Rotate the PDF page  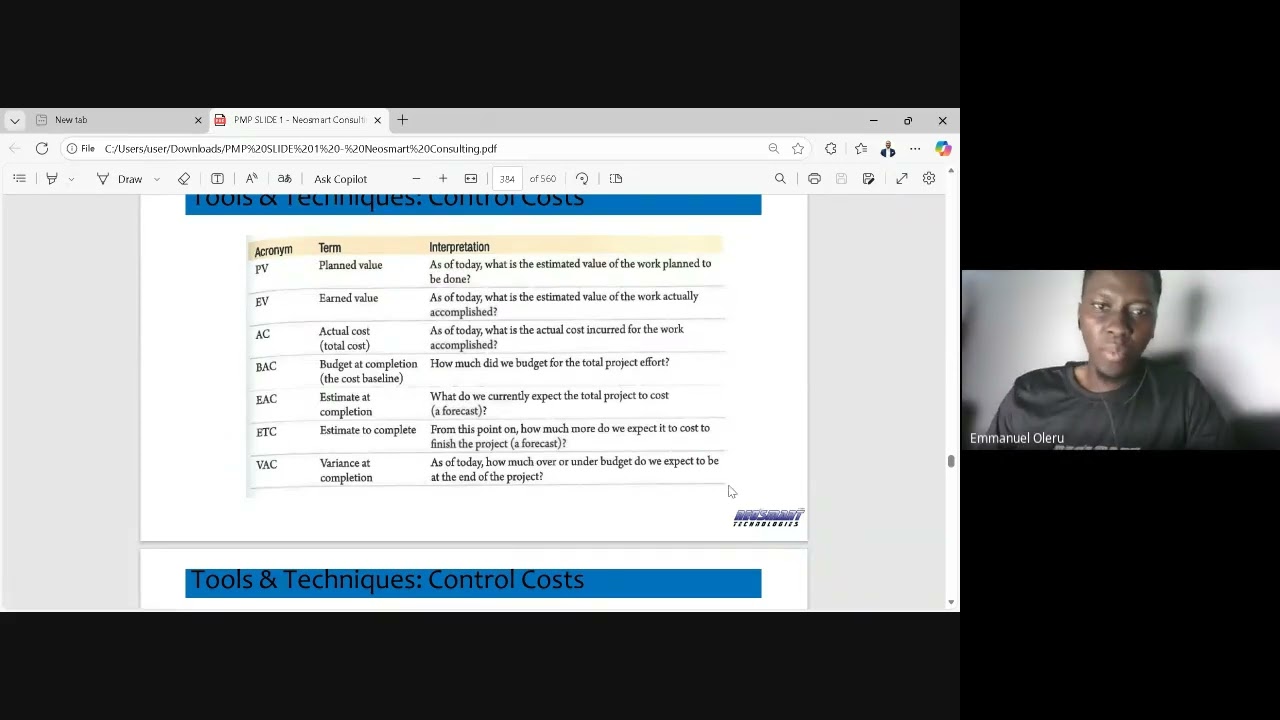(x=582, y=179)
